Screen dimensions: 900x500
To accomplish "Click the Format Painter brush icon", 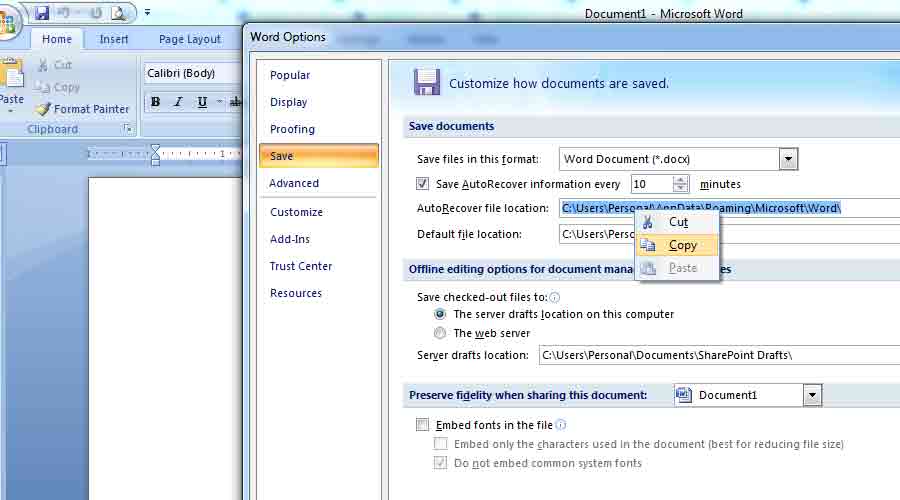I will (44, 108).
